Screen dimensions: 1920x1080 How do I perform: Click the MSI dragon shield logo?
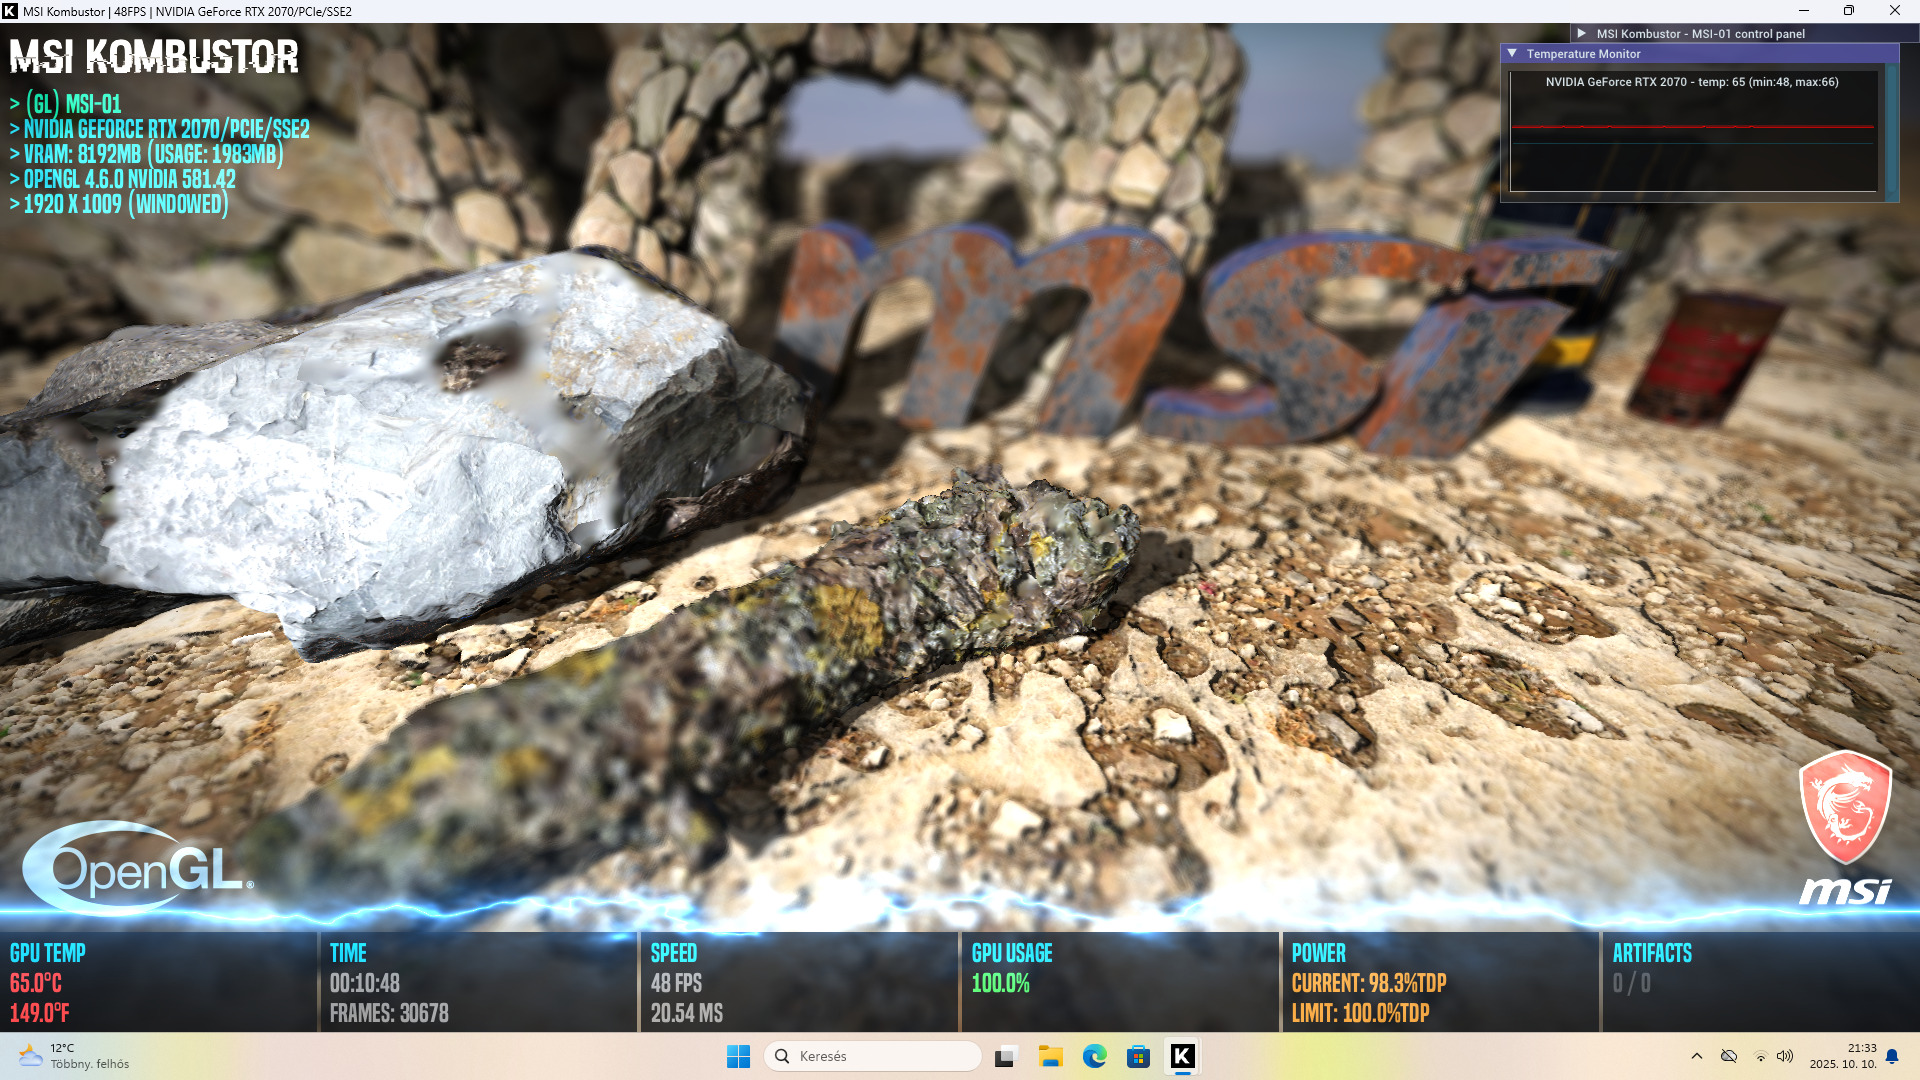click(1845, 806)
